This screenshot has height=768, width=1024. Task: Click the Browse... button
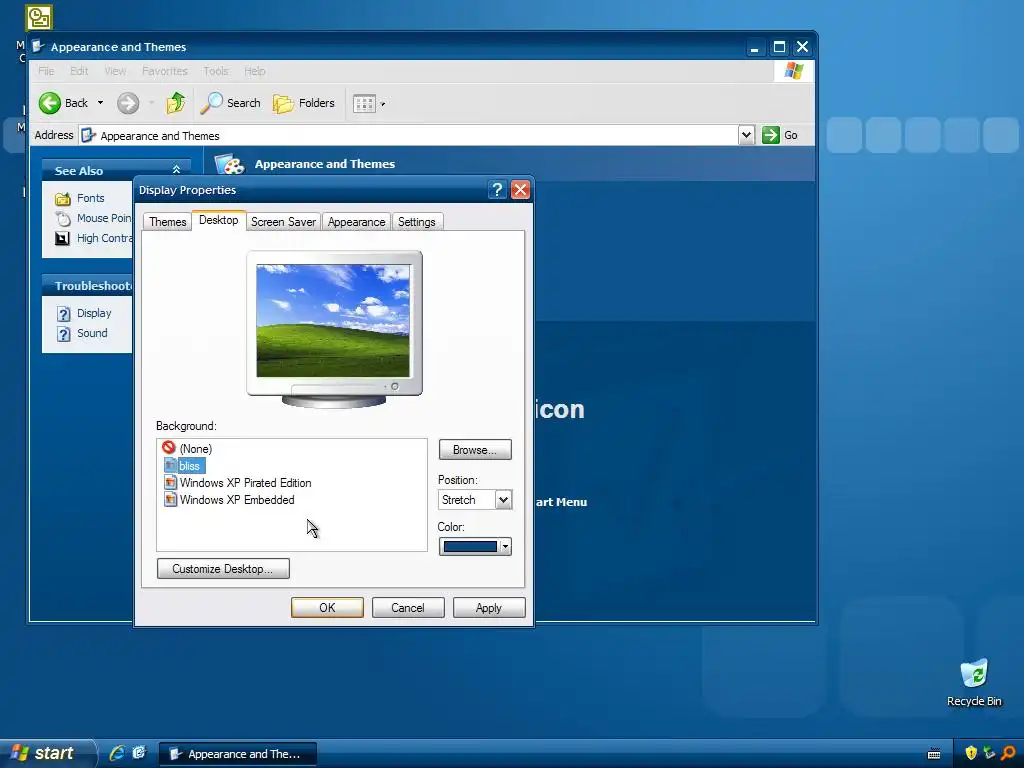[475, 450]
